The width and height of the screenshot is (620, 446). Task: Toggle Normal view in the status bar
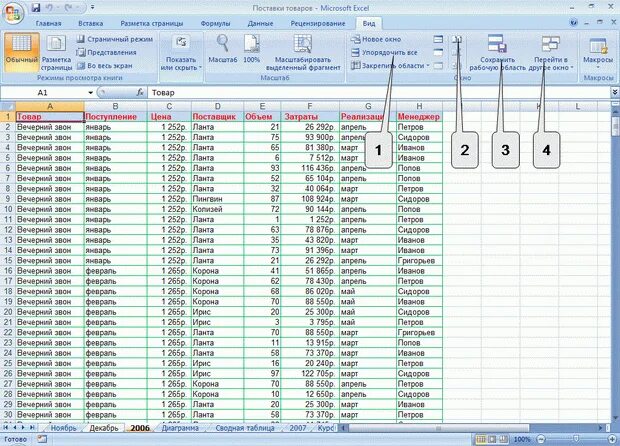[481, 439]
